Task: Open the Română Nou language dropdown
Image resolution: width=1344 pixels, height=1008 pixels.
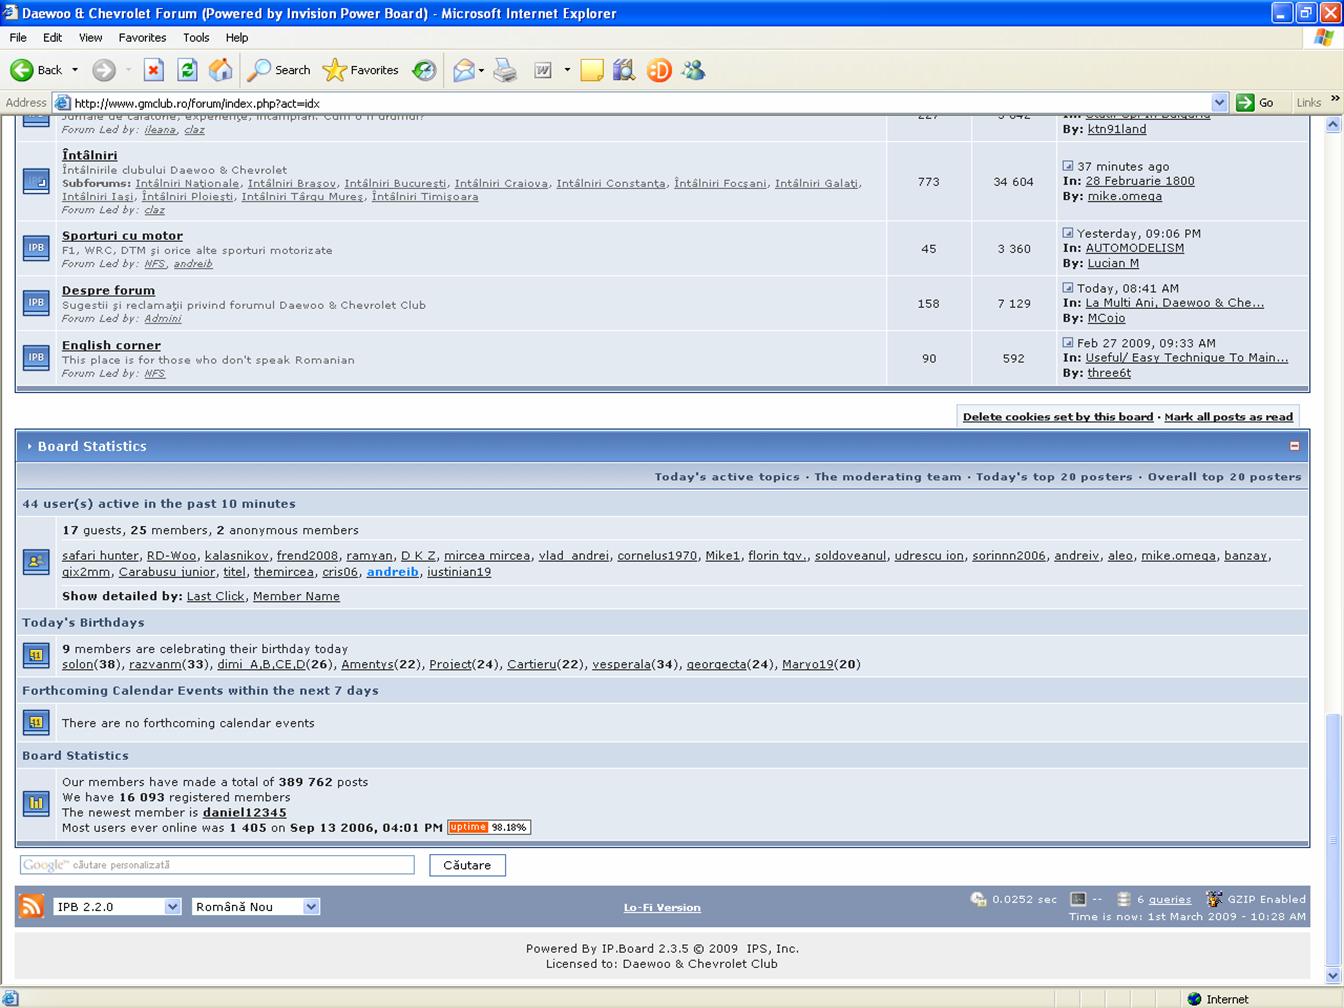Action: [255, 906]
